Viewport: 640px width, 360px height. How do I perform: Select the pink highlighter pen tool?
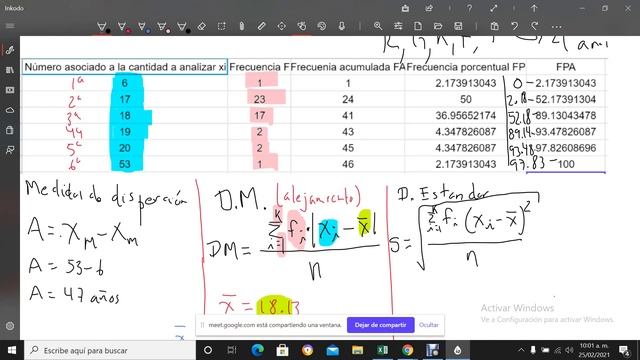(x=162, y=27)
